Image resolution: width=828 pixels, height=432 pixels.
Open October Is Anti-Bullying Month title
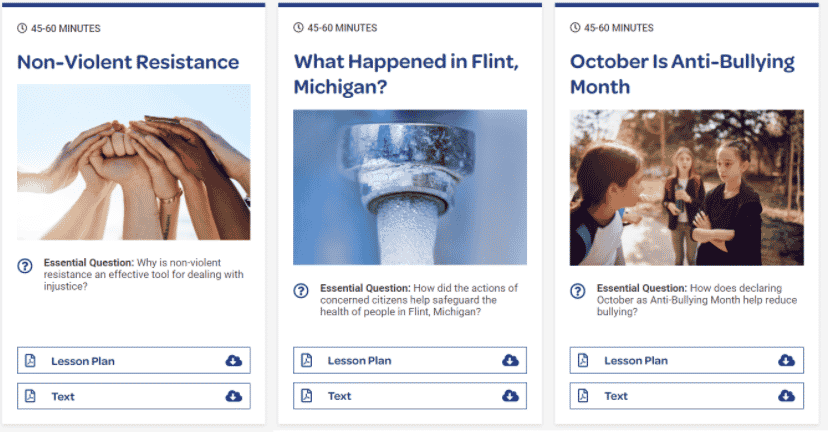682,74
